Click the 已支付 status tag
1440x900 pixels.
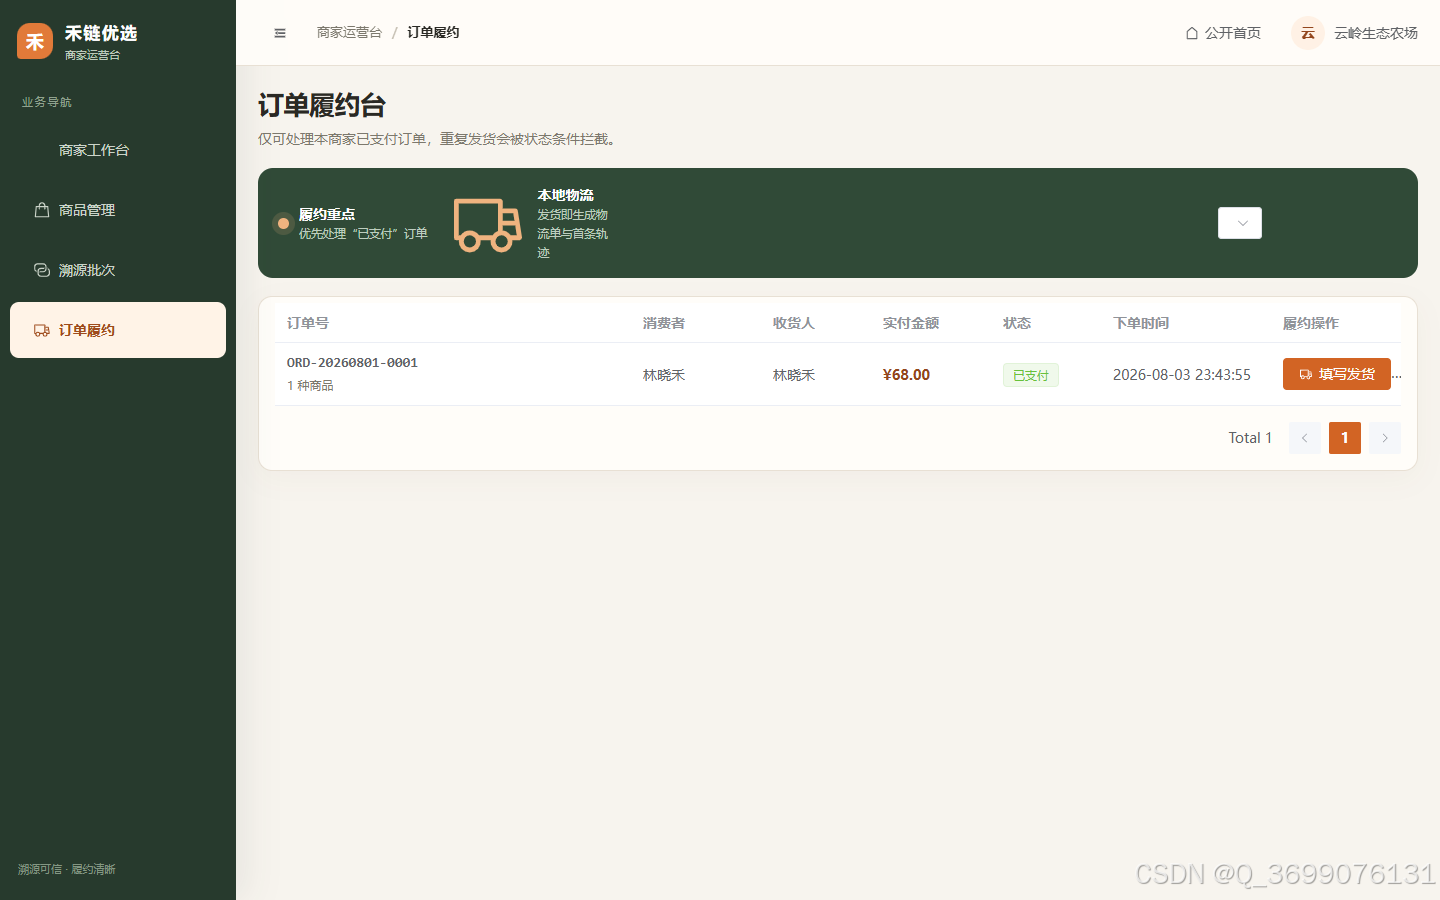pyautogui.click(x=1031, y=375)
